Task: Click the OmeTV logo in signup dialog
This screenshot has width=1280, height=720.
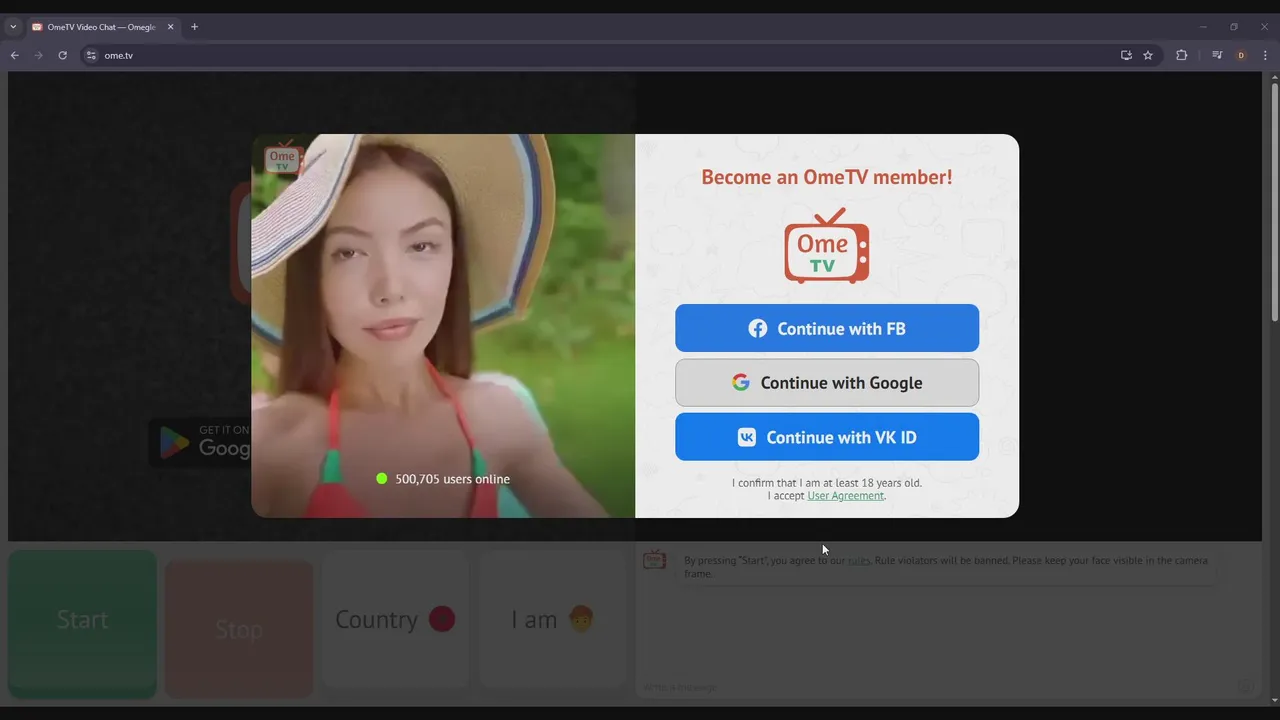Action: tap(827, 246)
